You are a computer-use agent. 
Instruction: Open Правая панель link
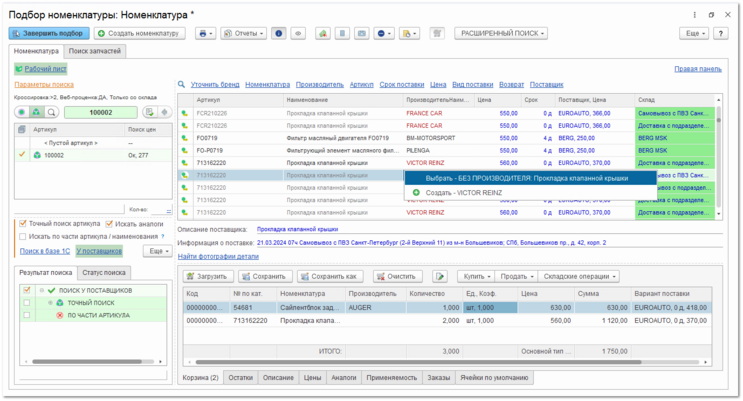[698, 69]
